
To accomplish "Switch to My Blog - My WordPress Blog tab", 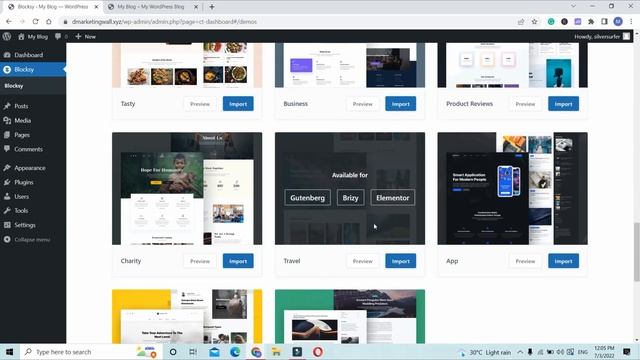I will pos(150,7).
